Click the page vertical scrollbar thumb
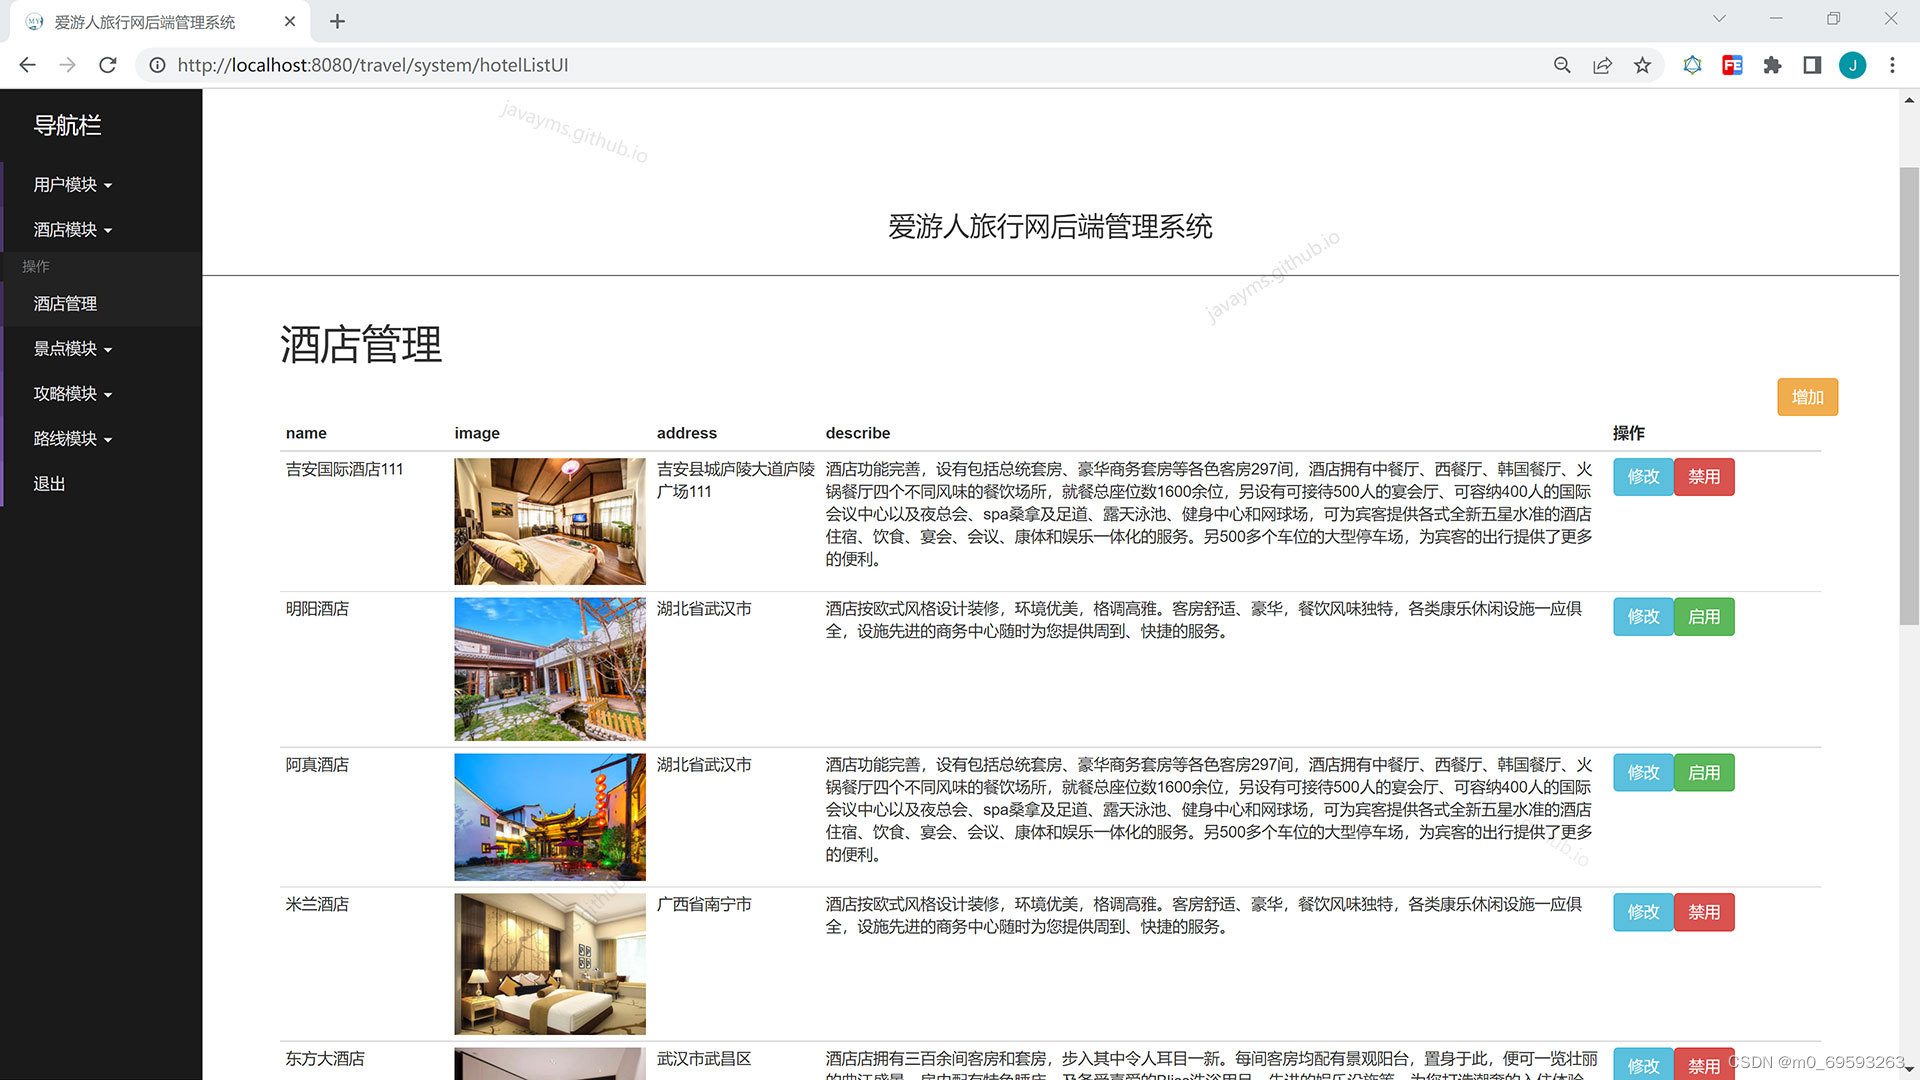The height and width of the screenshot is (1080, 1920). pyautogui.click(x=1909, y=396)
